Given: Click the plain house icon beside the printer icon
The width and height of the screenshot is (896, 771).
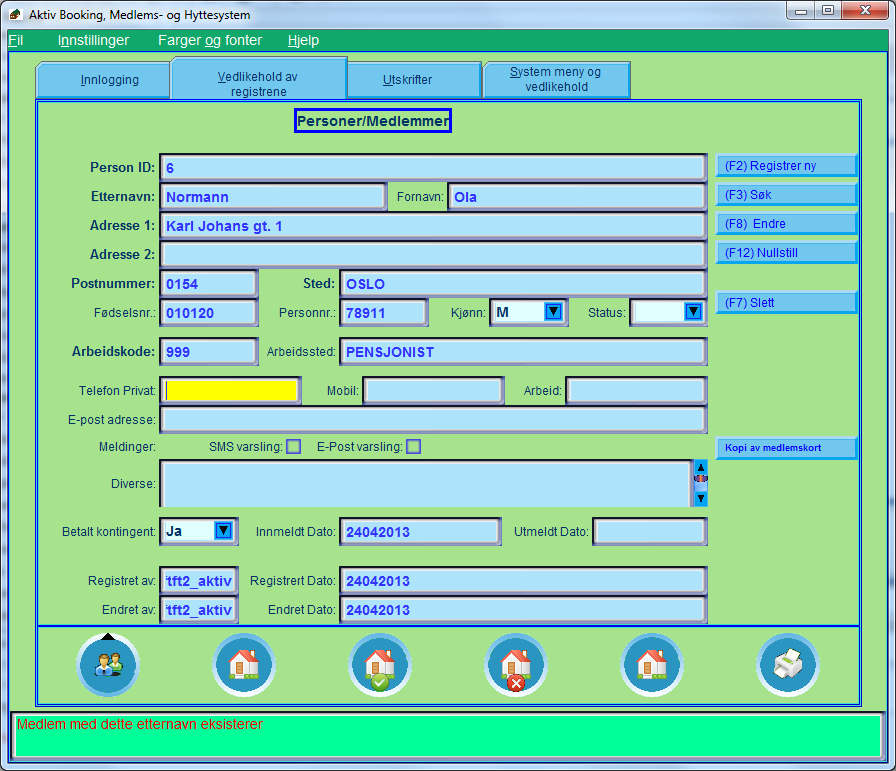Looking at the screenshot, I should 651,665.
